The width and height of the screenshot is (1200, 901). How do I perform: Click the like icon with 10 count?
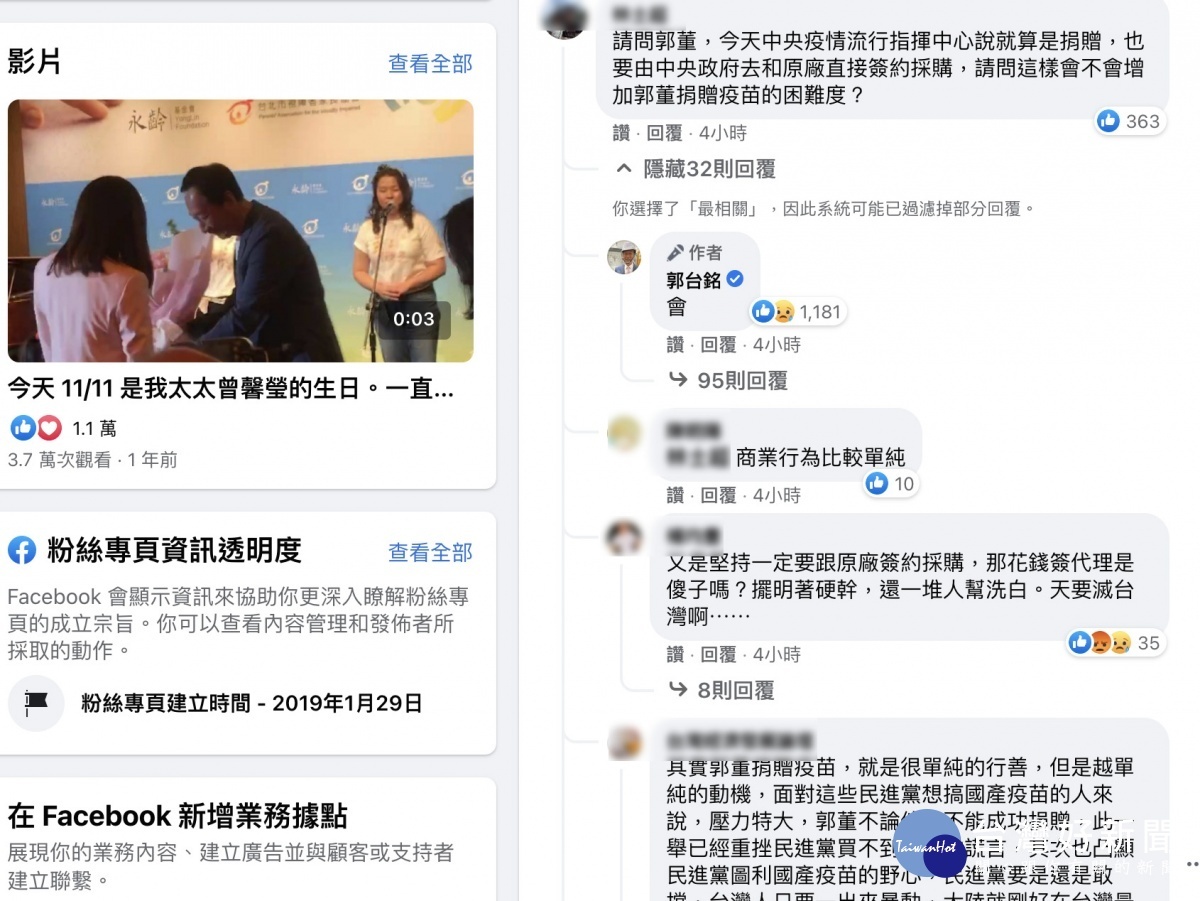(x=878, y=484)
